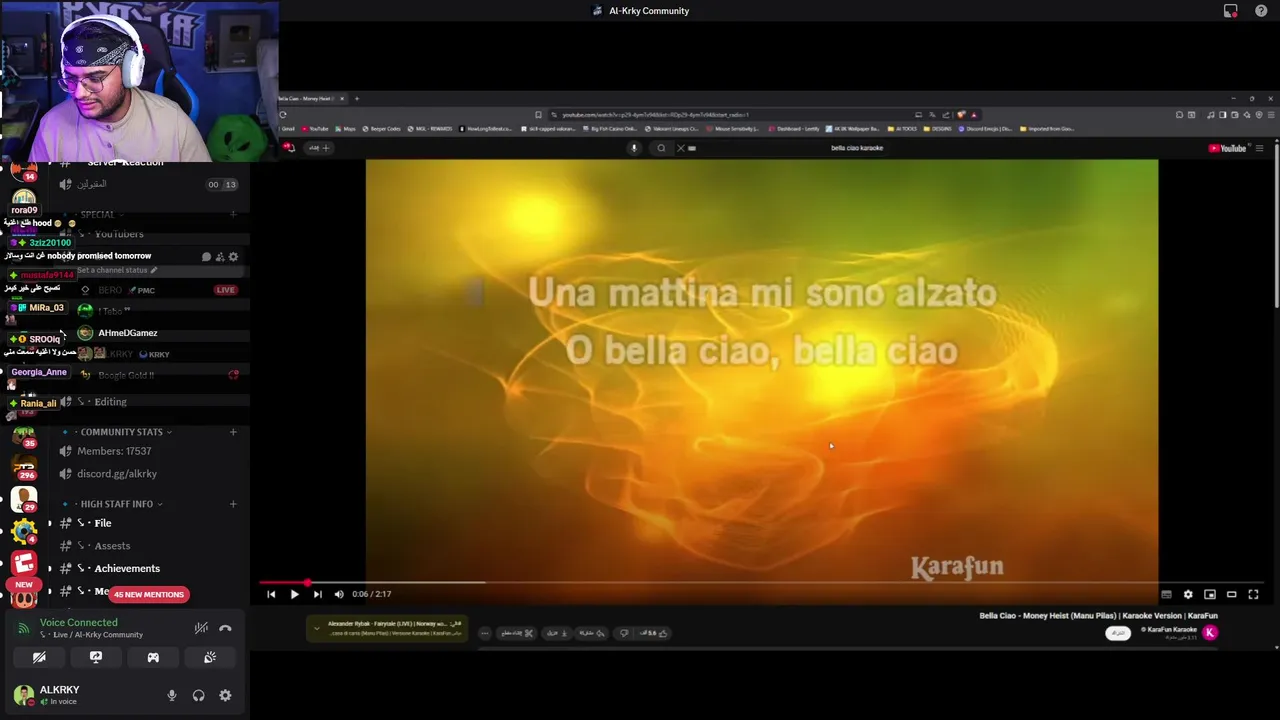1280x720 pixels.
Task: Toggle subtitles on the YouTube player
Action: pos(1166,594)
